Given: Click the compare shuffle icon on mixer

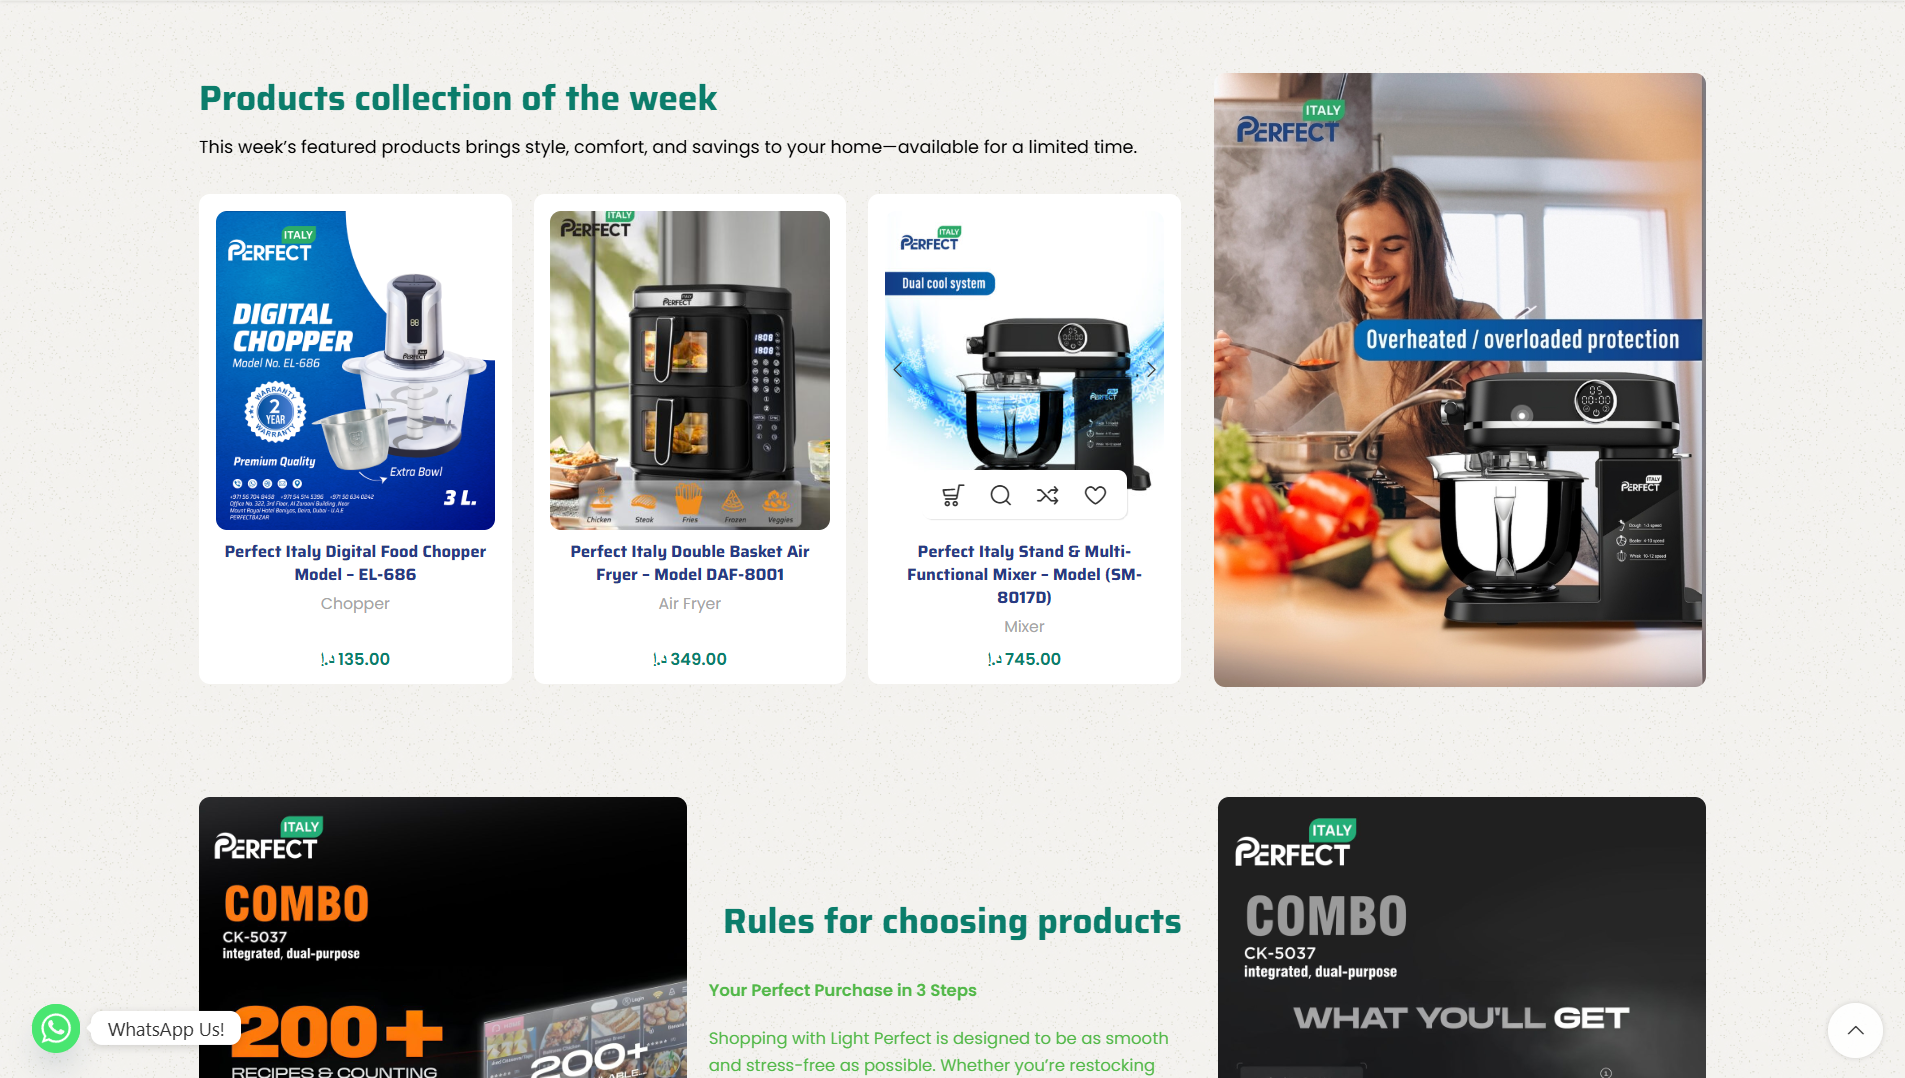Looking at the screenshot, I should point(1048,495).
